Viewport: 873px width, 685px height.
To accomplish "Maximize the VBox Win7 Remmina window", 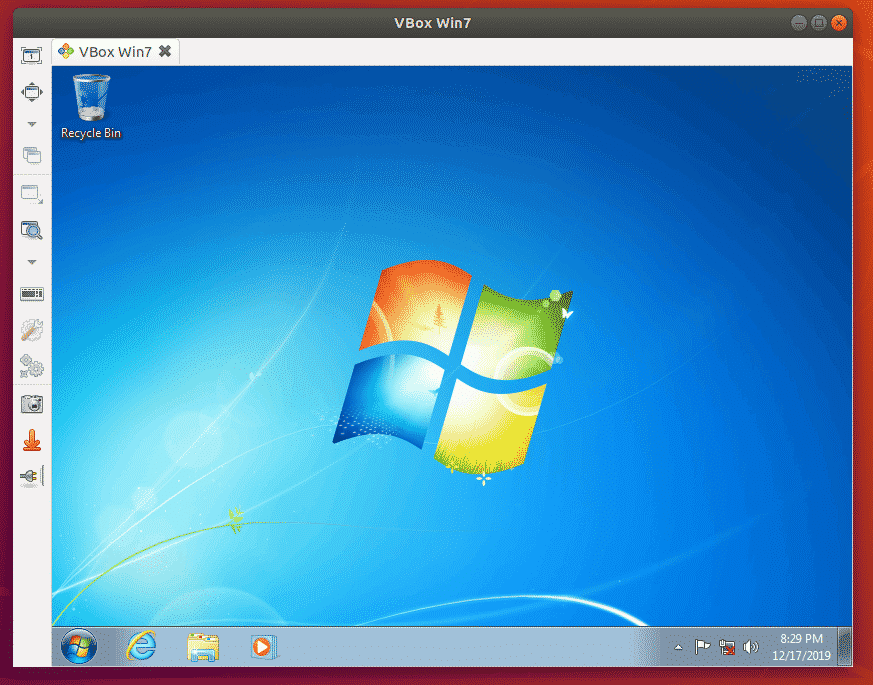I will pyautogui.click(x=818, y=23).
